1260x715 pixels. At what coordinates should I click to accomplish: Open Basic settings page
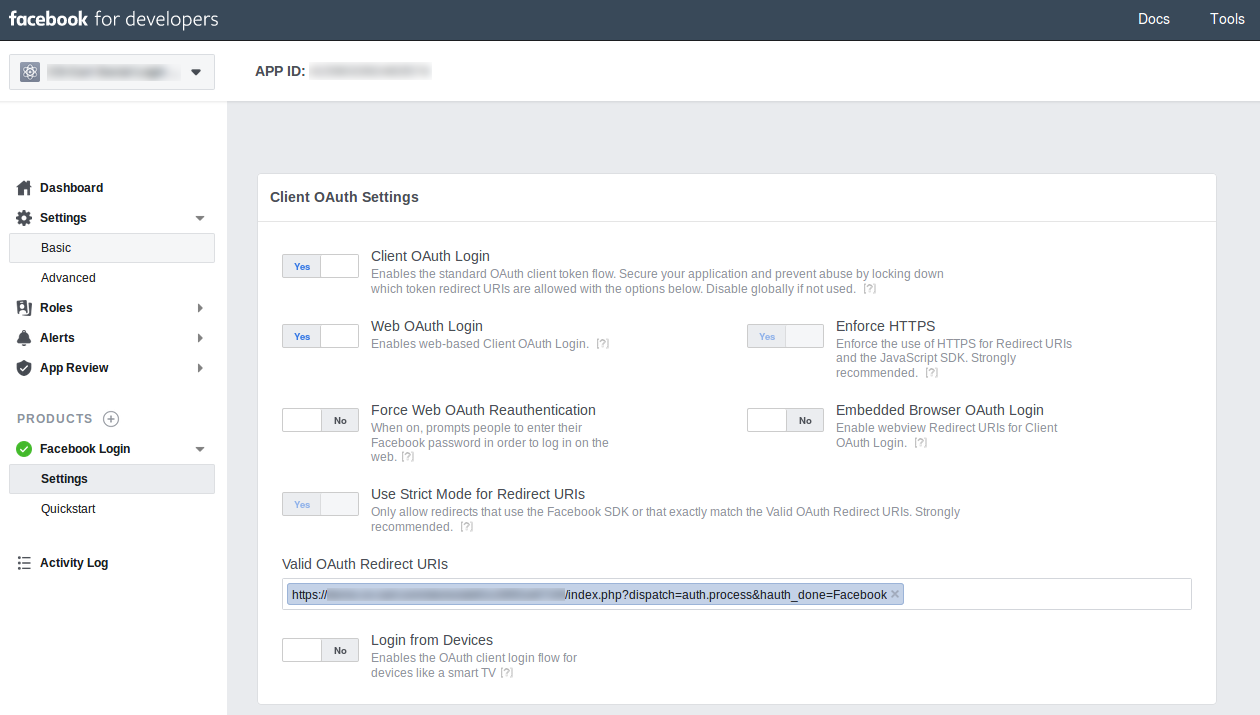point(112,248)
